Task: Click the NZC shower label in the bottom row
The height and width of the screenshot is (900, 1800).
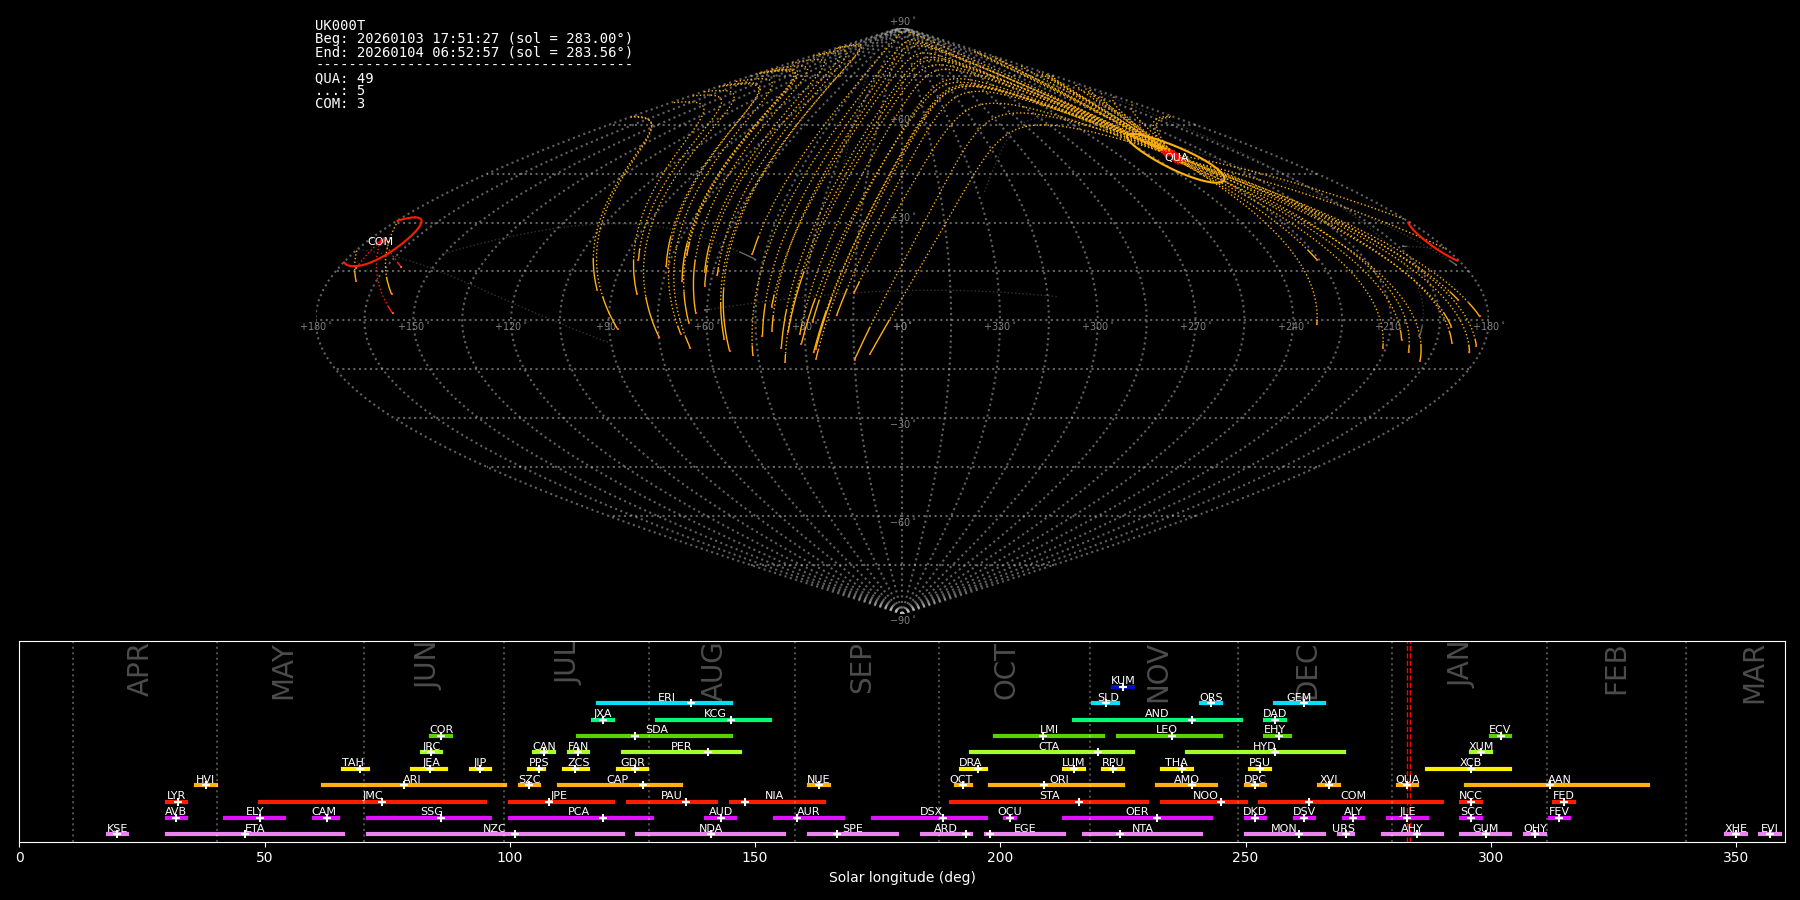Action: pos(494,828)
